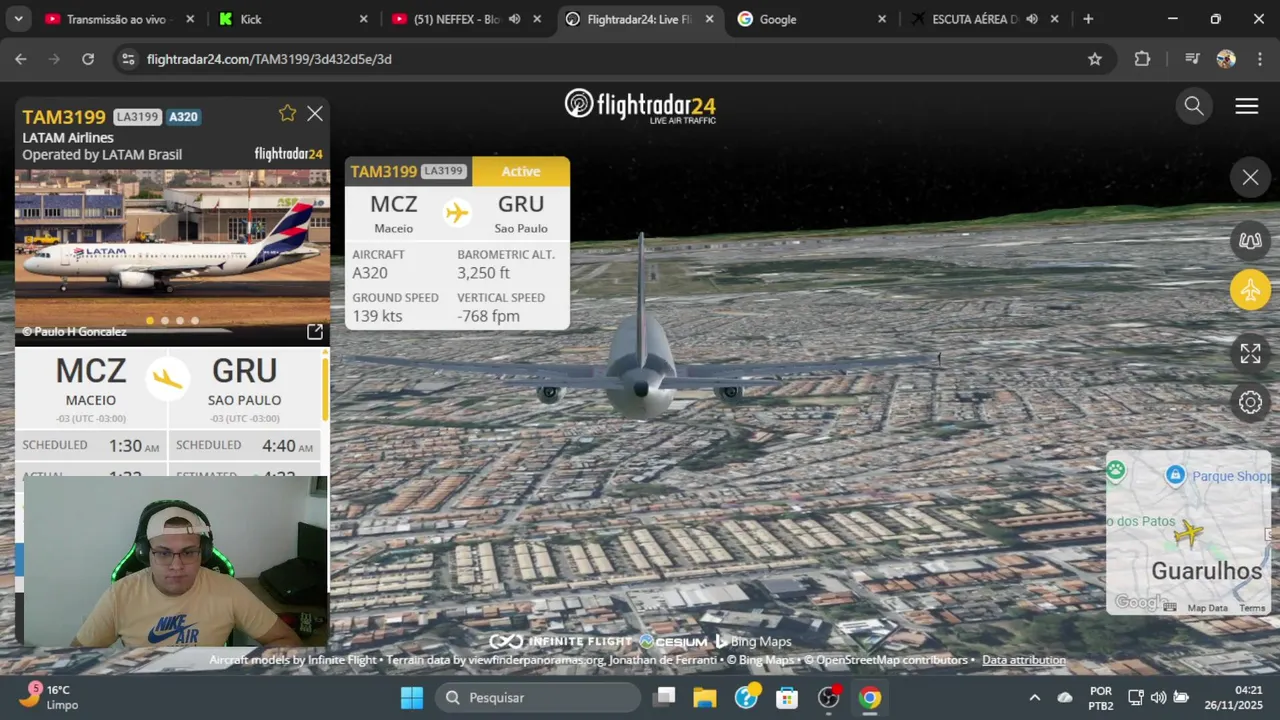Bookmark this page with star icon

[1095, 59]
